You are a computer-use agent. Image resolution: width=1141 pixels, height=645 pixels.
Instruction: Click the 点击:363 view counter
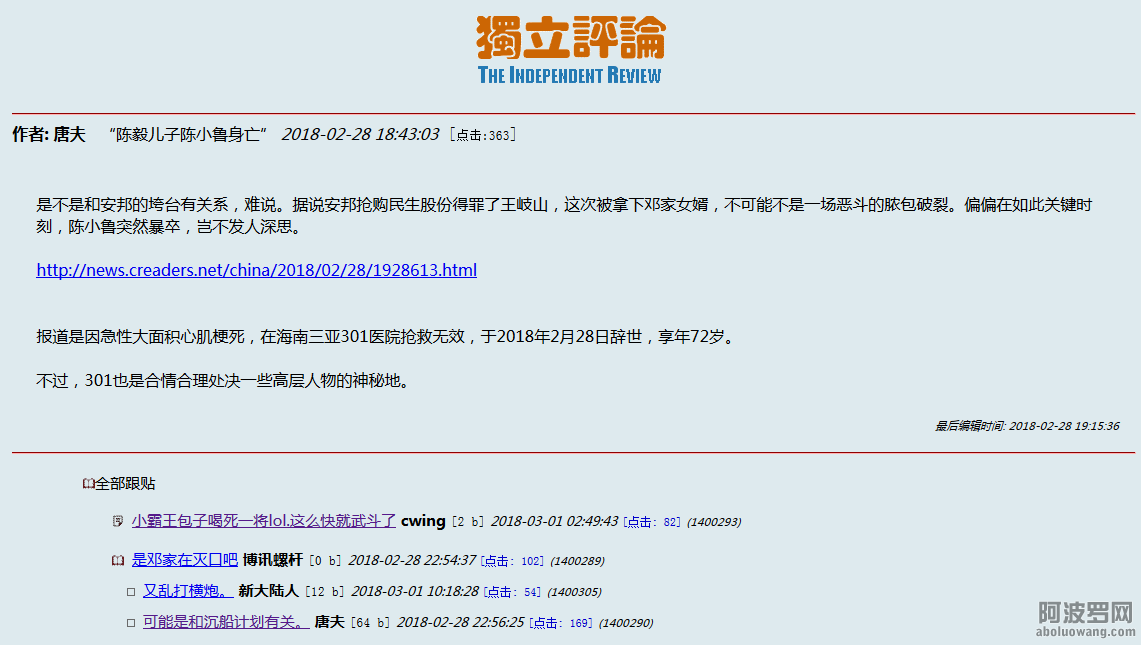click(x=483, y=135)
